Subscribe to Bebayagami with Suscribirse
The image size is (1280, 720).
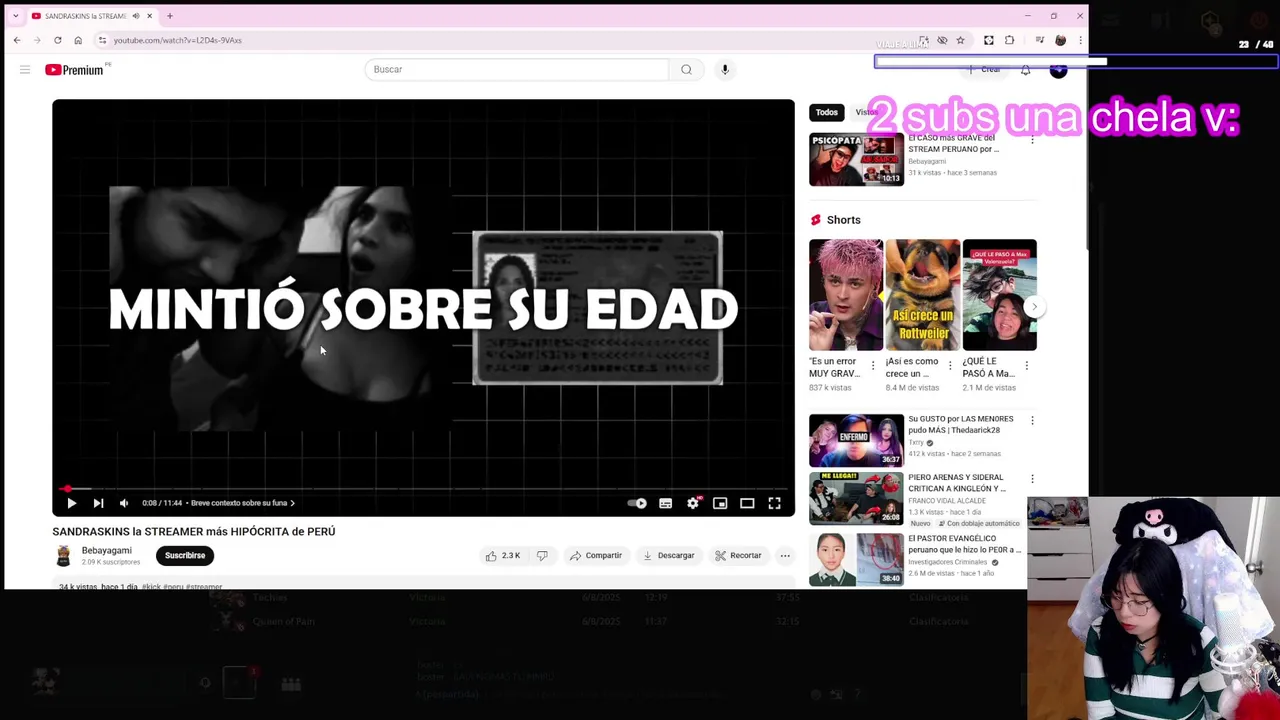(x=185, y=555)
